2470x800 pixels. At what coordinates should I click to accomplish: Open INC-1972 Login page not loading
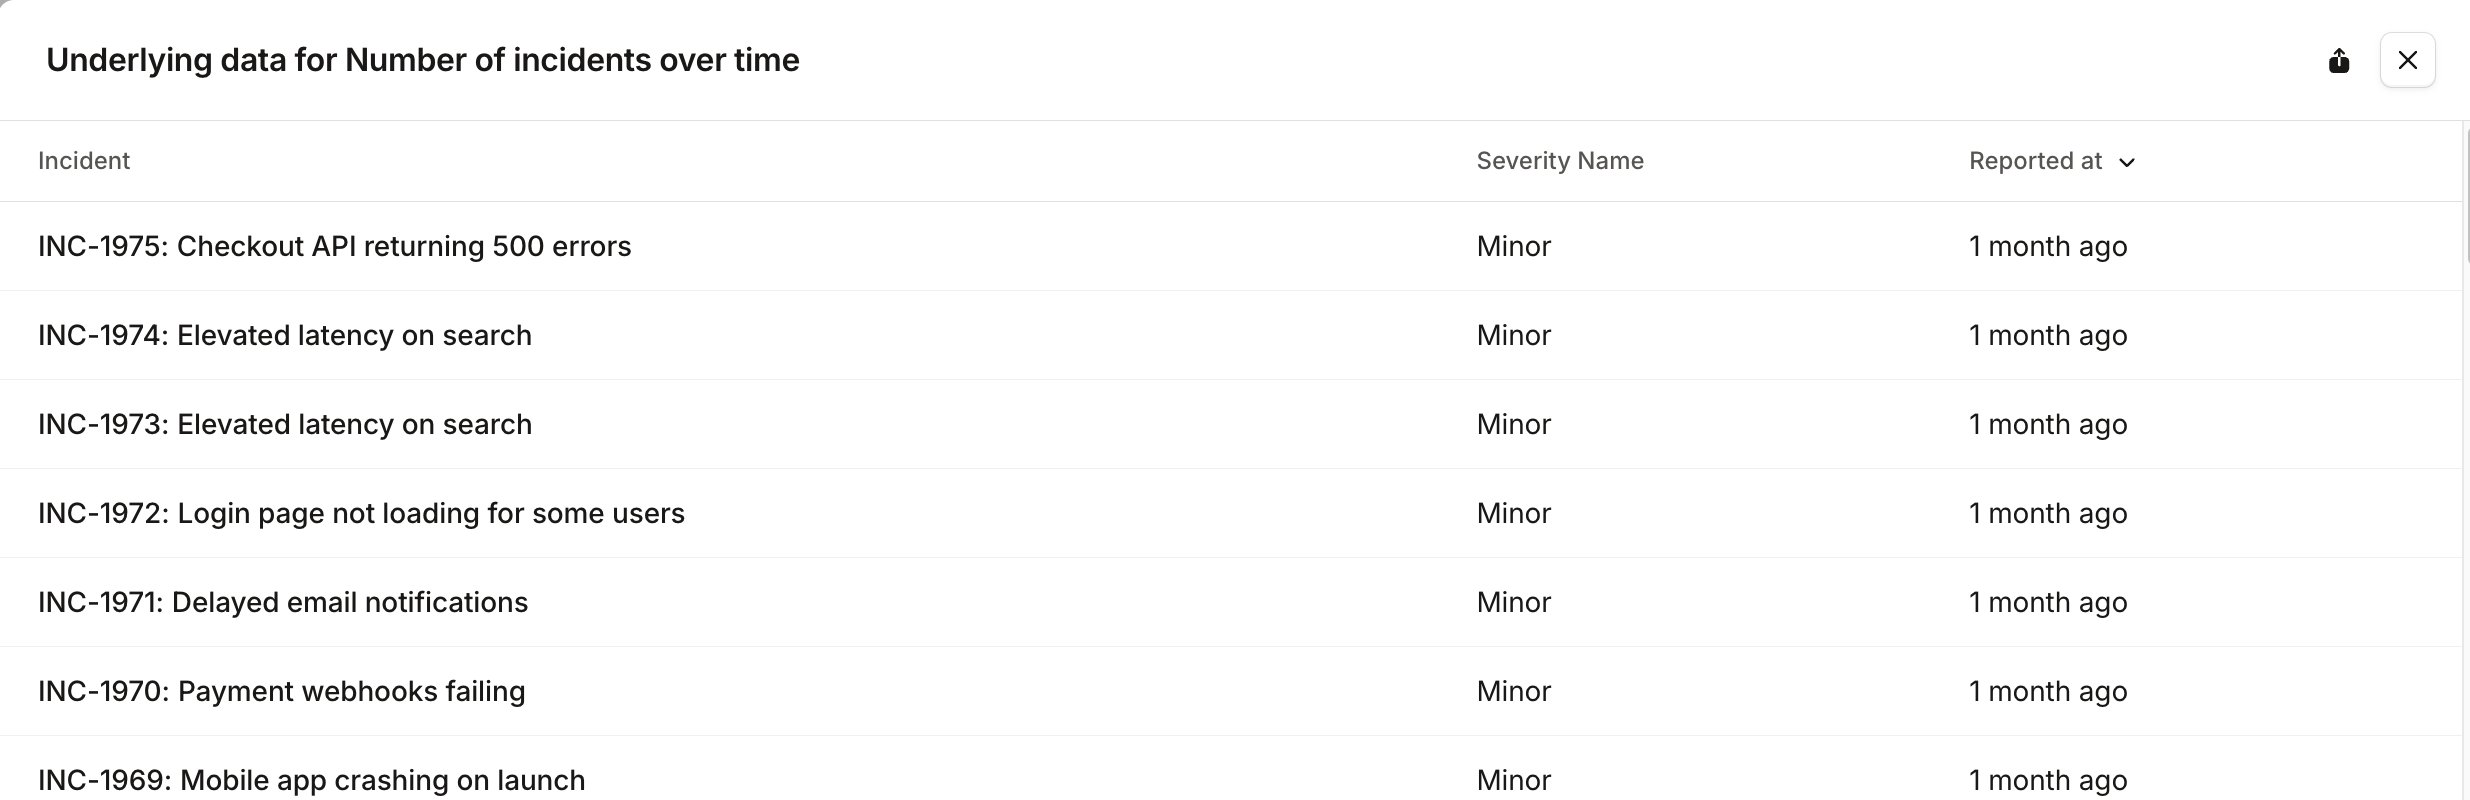(361, 513)
